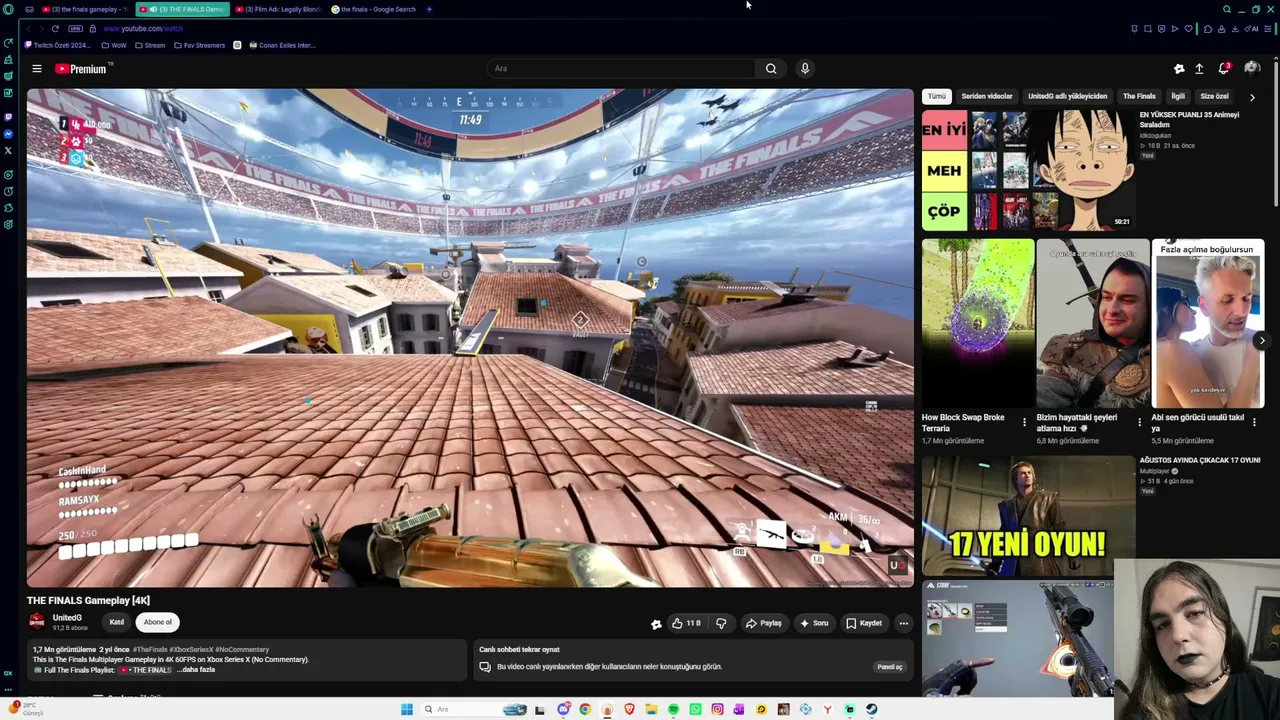The width and height of the screenshot is (1280, 720).
Task: Switch to 'Film Adı: Legally Blonde' tab
Action: coord(278,9)
